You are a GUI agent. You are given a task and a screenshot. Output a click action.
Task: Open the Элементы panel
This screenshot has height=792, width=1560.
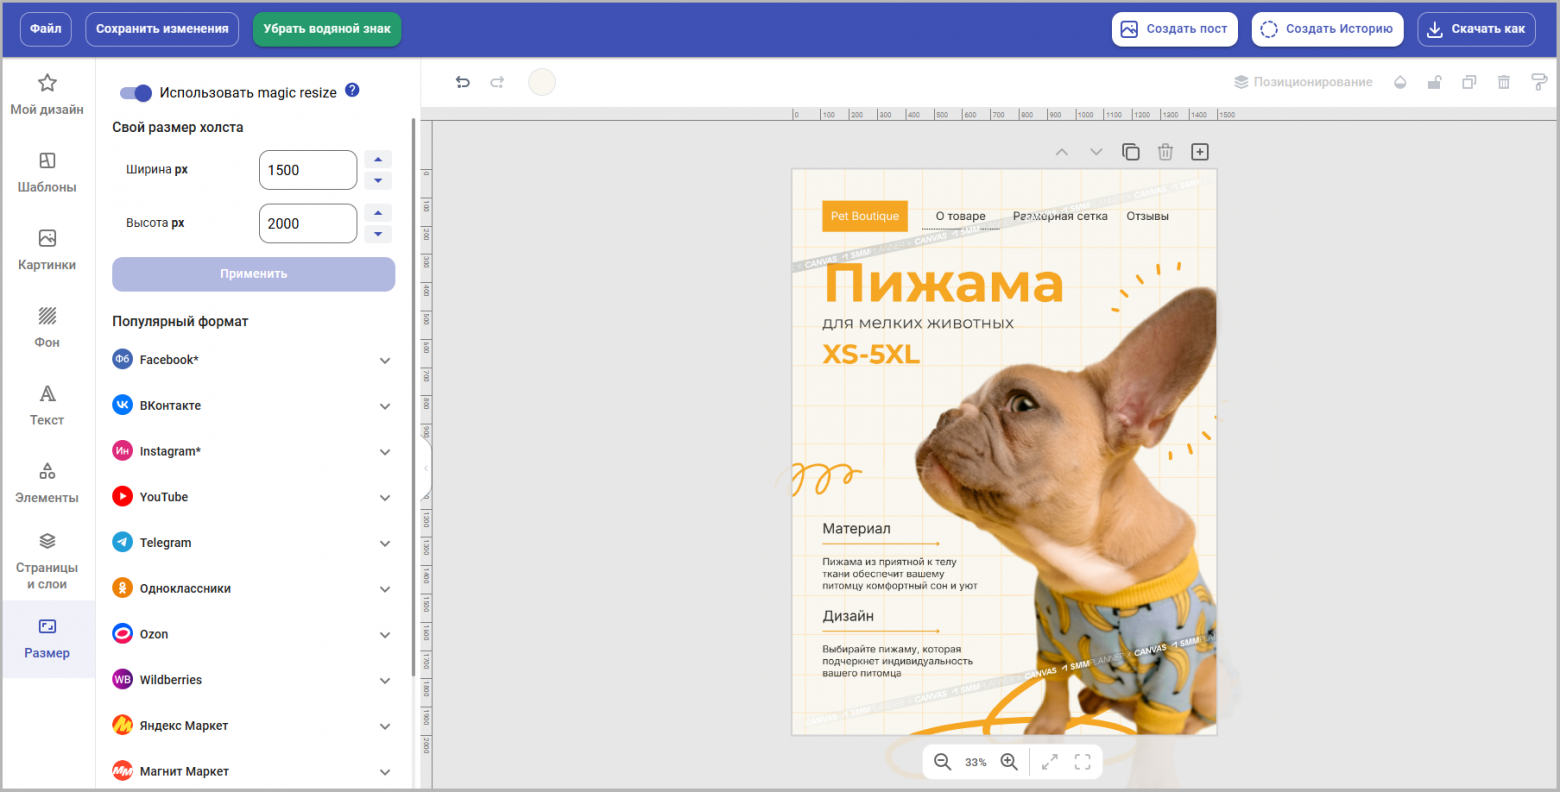click(46, 482)
